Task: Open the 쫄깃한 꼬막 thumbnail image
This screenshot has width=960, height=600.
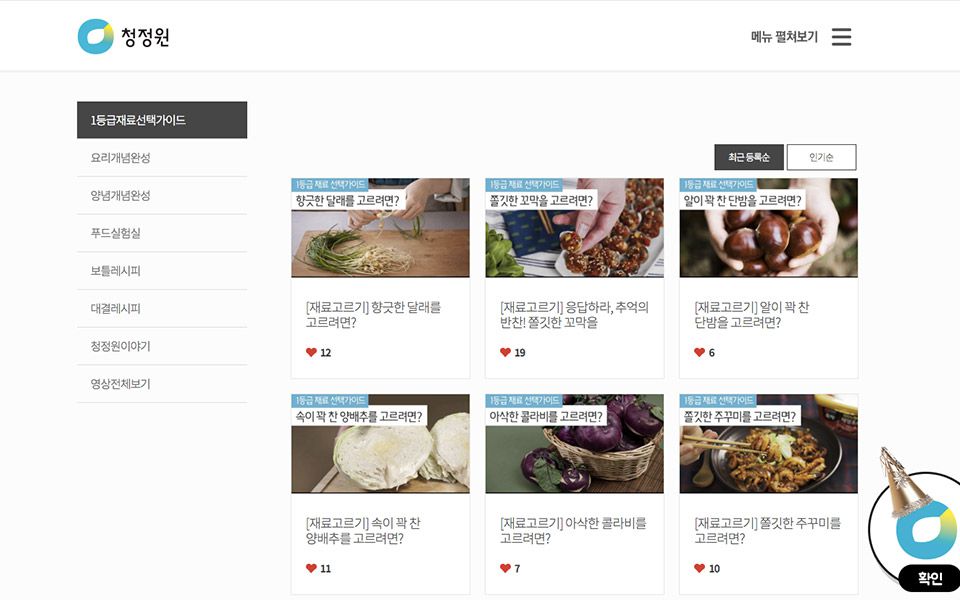Action: [x=574, y=228]
